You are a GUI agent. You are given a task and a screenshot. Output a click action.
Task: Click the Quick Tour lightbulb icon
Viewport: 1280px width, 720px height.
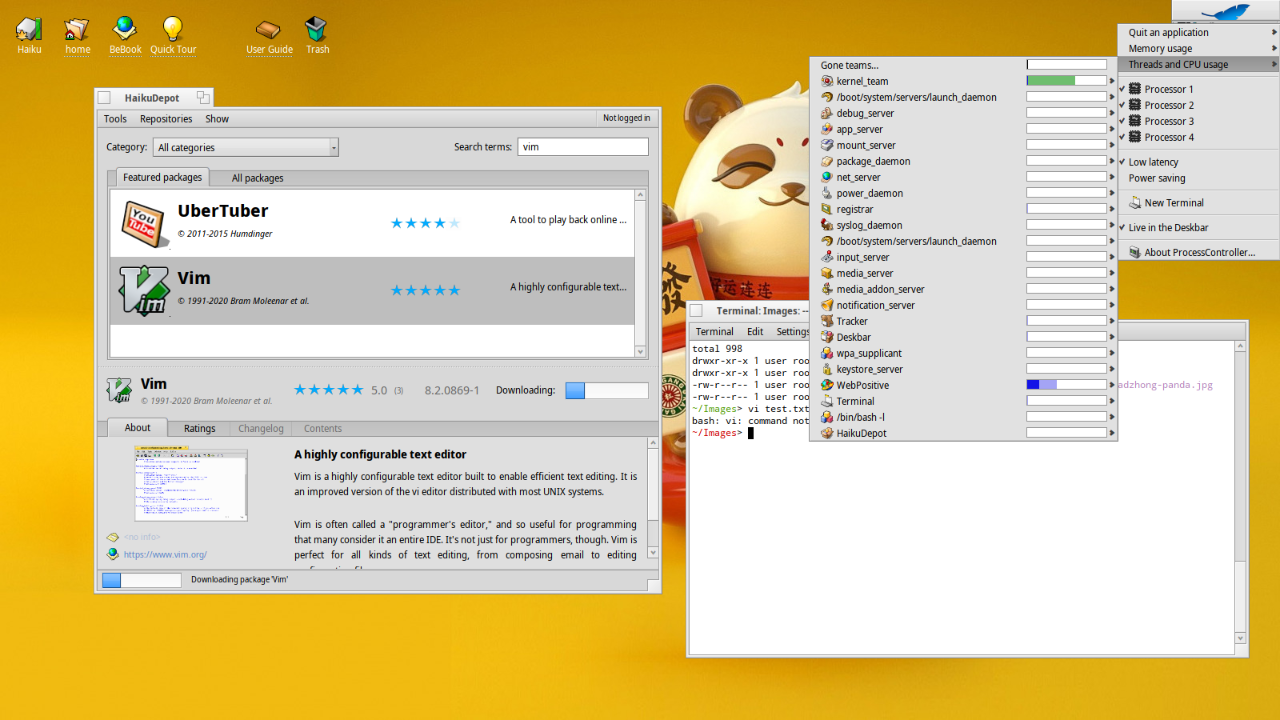click(173, 29)
